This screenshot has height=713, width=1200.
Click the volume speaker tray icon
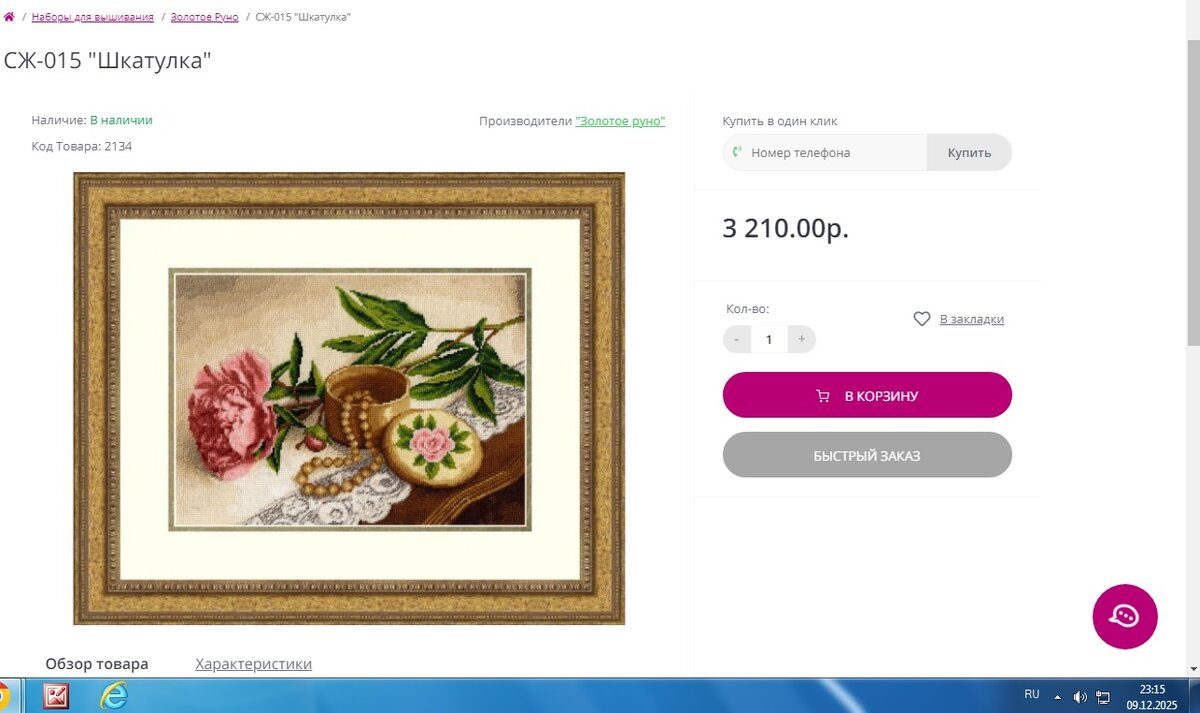click(1080, 696)
